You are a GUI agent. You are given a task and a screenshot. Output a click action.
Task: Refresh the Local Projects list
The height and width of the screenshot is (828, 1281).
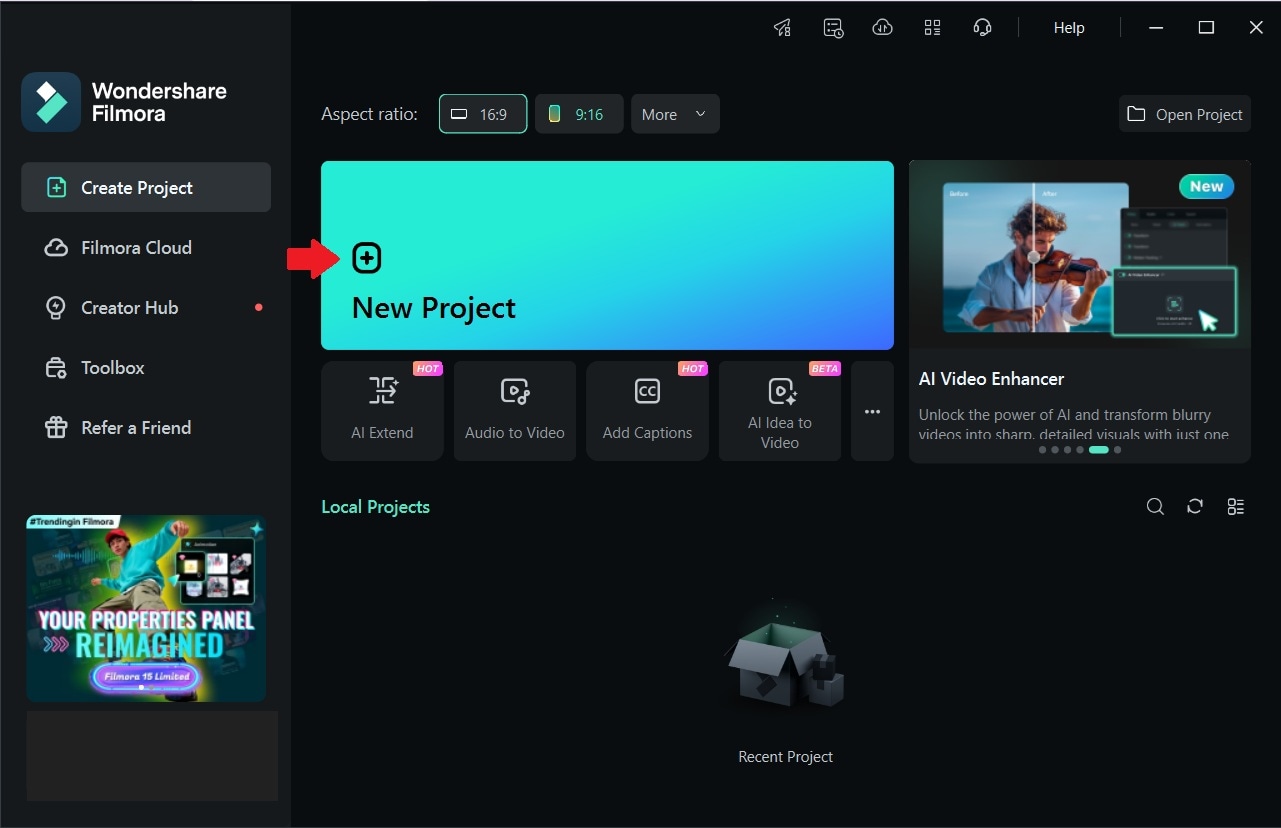click(x=1195, y=506)
